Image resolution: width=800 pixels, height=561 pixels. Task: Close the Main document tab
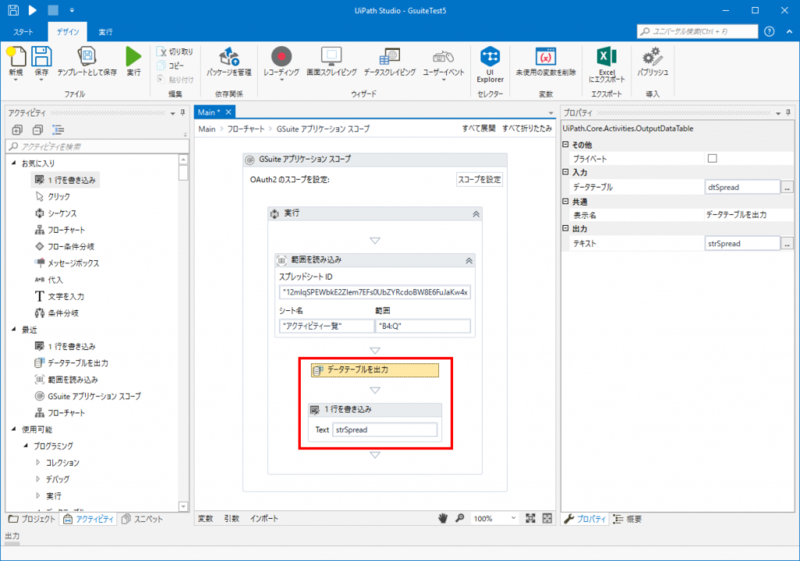[x=229, y=112]
